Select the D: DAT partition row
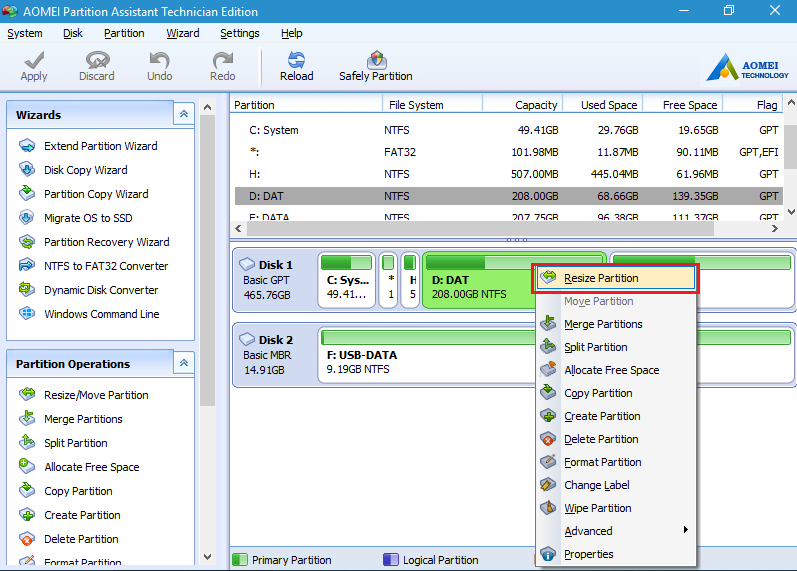The width and height of the screenshot is (797, 571). click(508, 196)
